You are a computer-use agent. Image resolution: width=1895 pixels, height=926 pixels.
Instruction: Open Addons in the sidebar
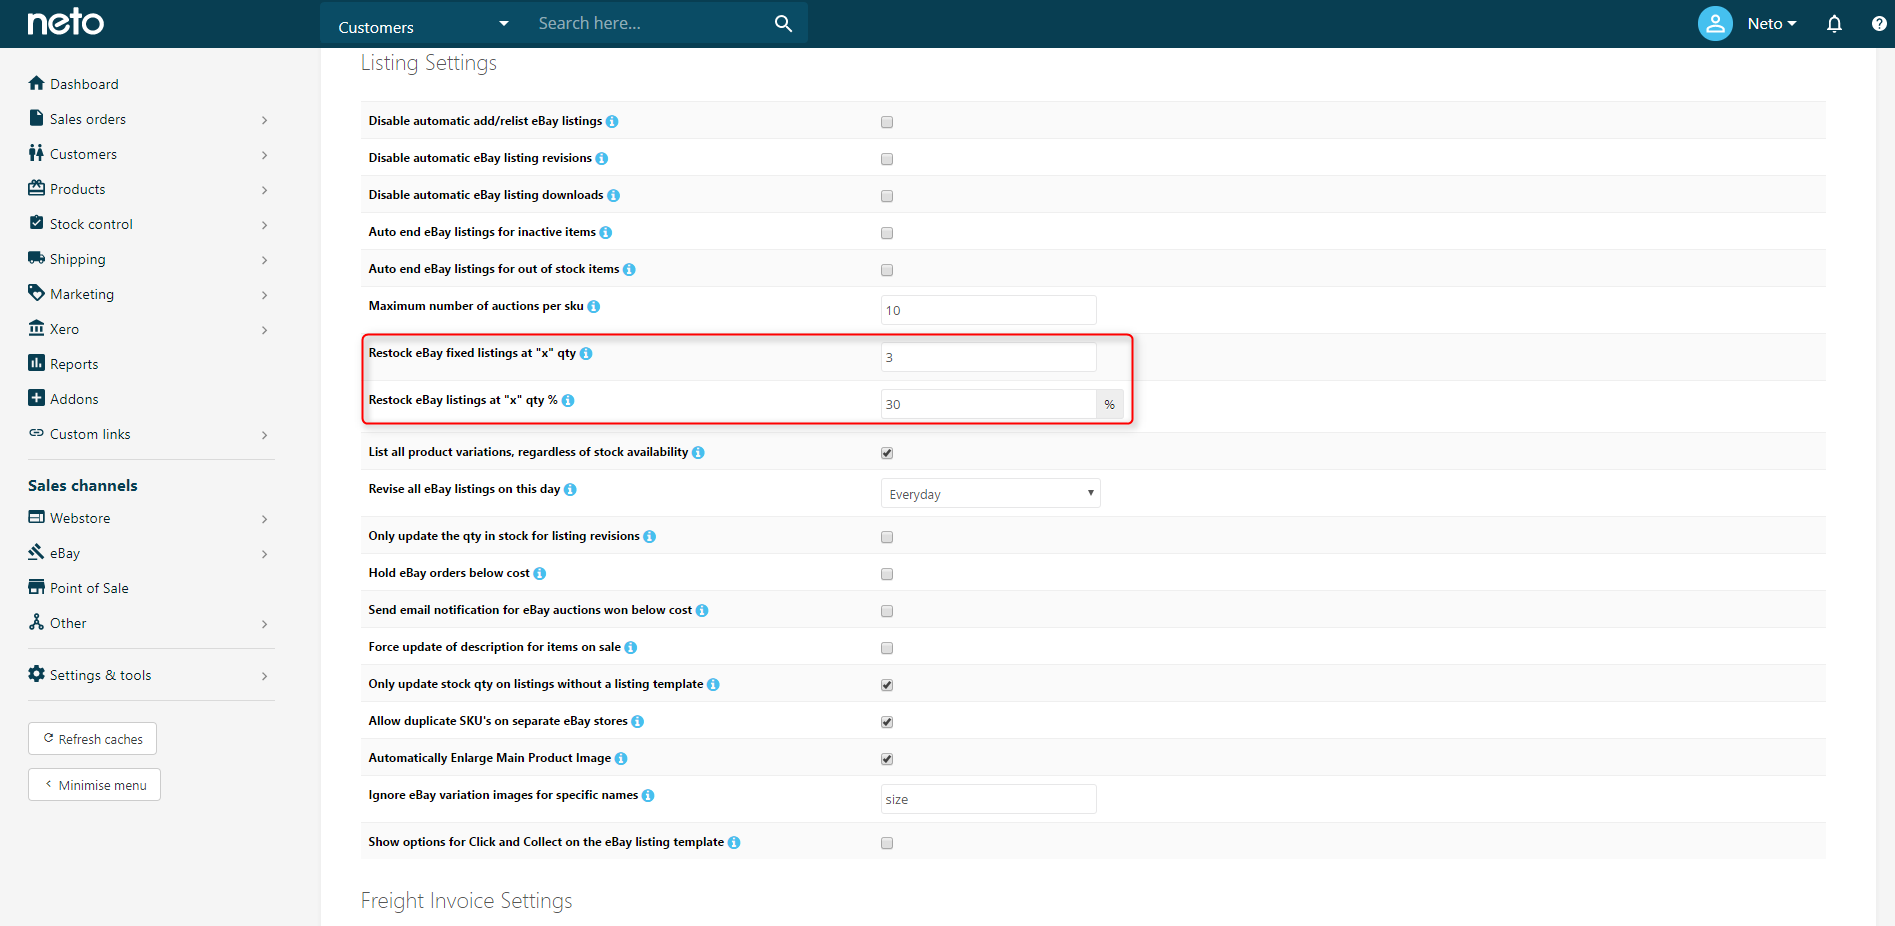pyautogui.click(x=74, y=399)
